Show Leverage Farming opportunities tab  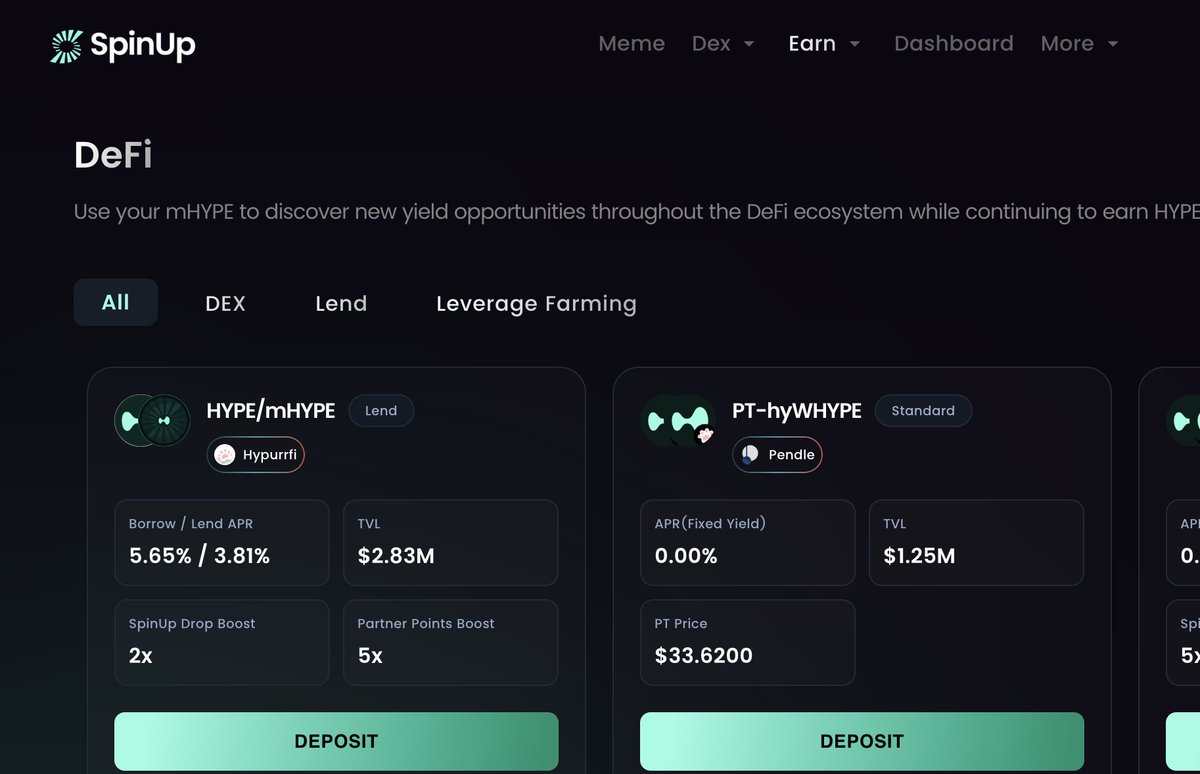(536, 304)
